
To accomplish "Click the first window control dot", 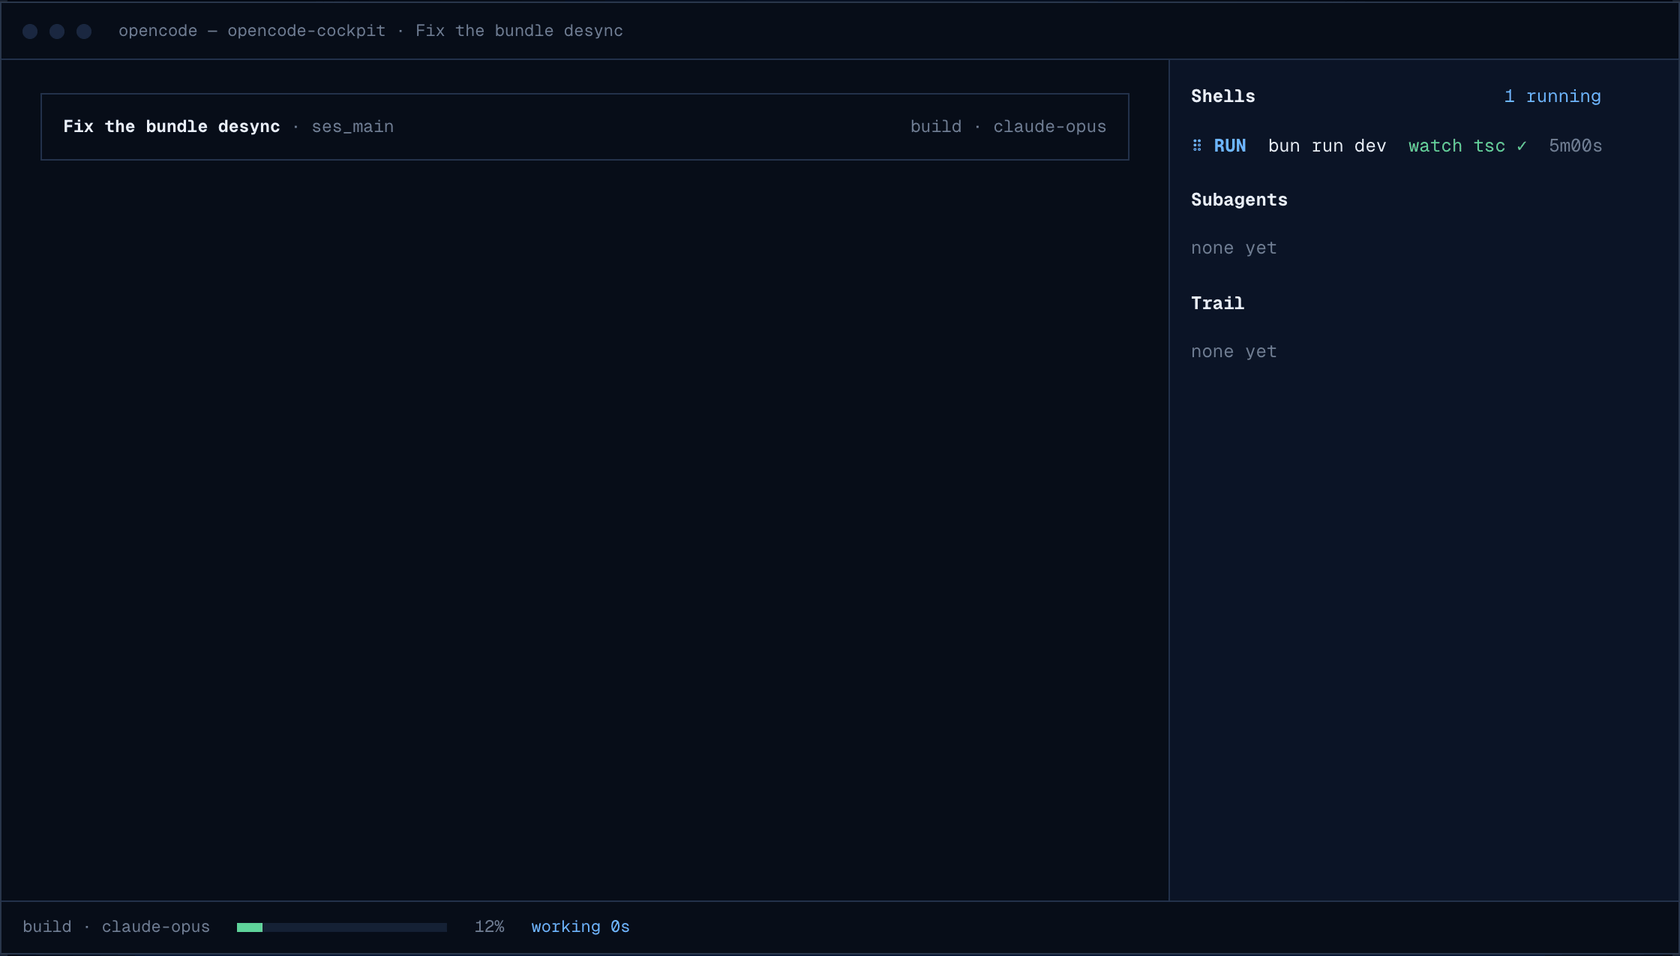I will click(x=30, y=32).
